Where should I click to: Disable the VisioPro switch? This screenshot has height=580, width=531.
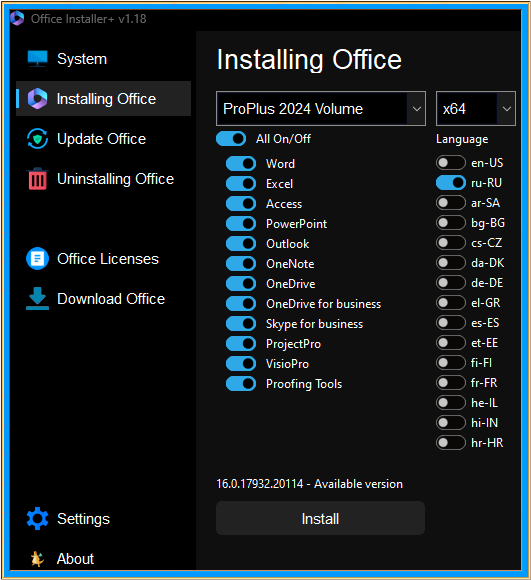(x=241, y=363)
